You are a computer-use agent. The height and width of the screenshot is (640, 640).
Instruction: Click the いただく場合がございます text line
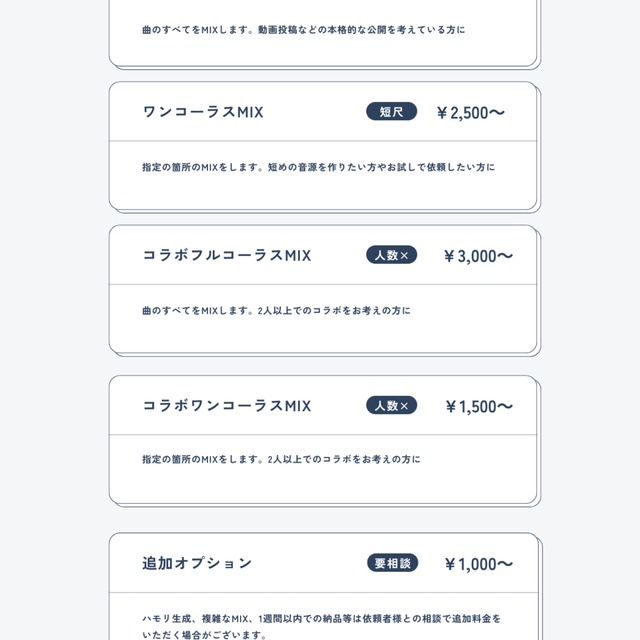pos(205,635)
